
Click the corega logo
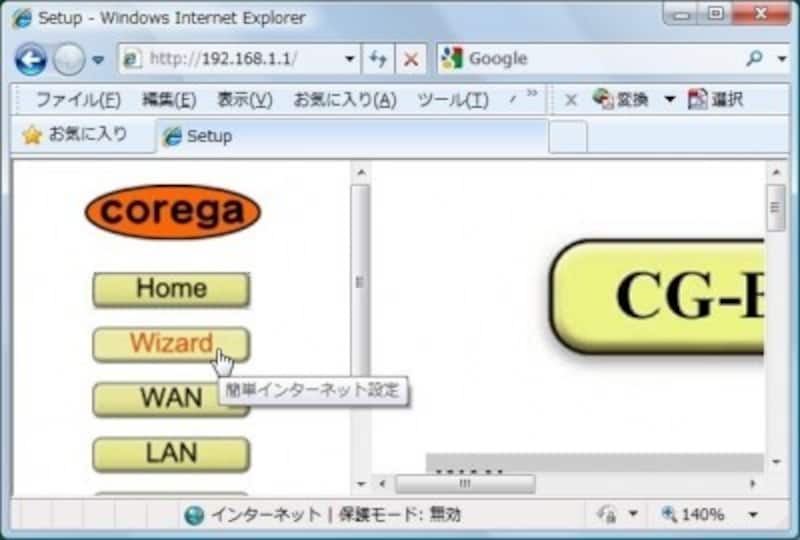coord(172,211)
